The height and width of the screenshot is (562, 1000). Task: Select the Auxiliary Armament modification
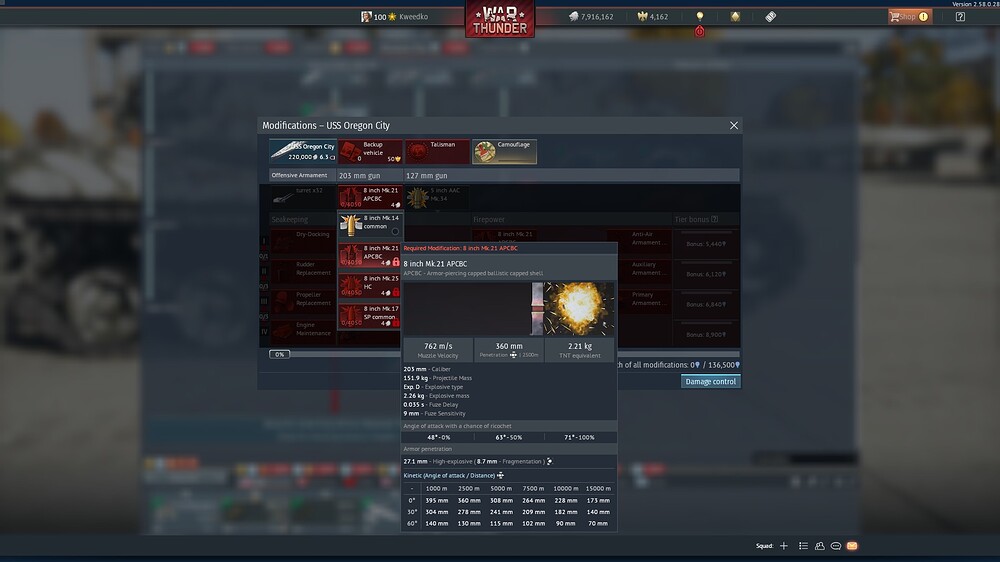639,272
